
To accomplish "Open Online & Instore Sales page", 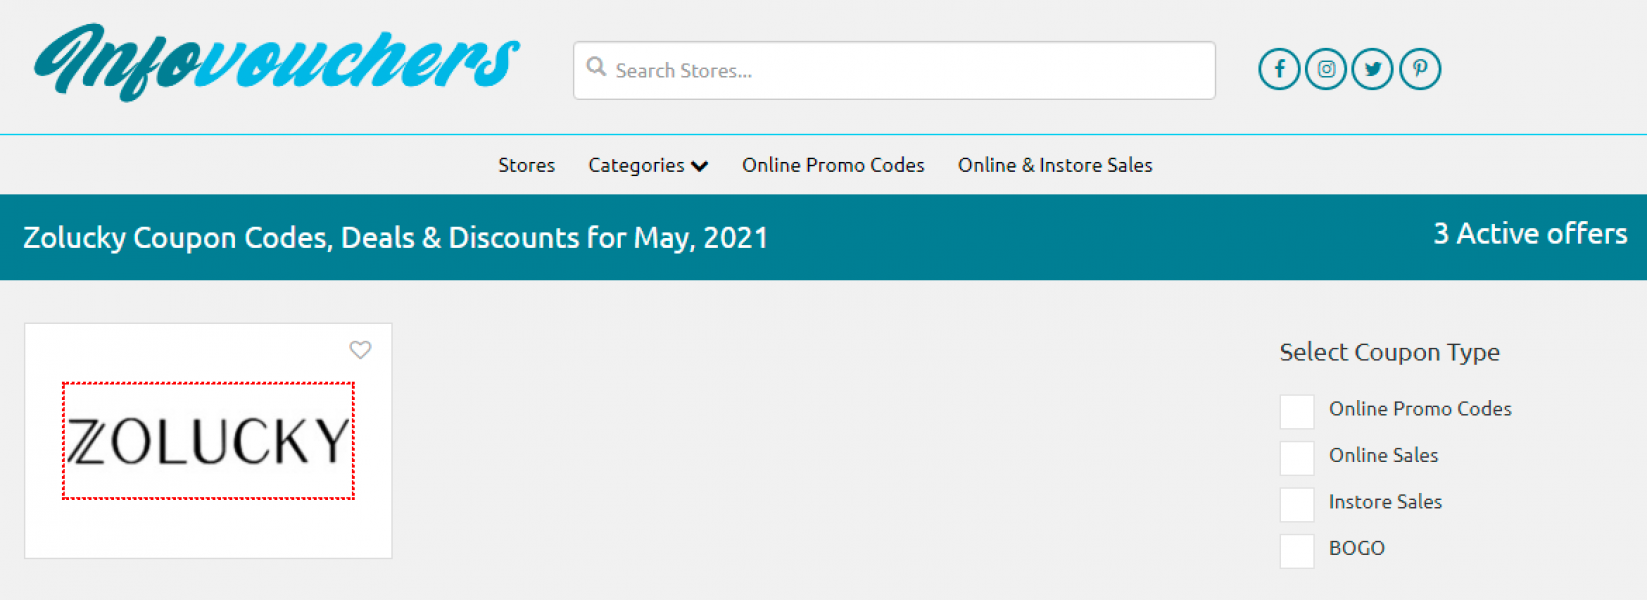I will tap(1055, 165).
